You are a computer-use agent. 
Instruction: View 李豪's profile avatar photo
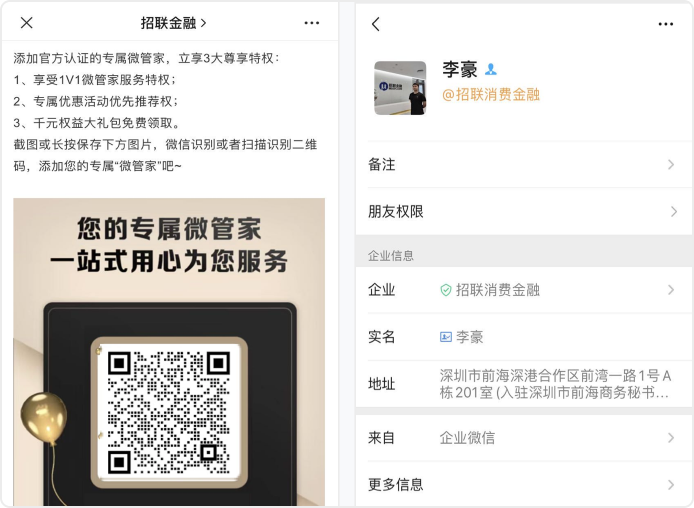(400, 88)
